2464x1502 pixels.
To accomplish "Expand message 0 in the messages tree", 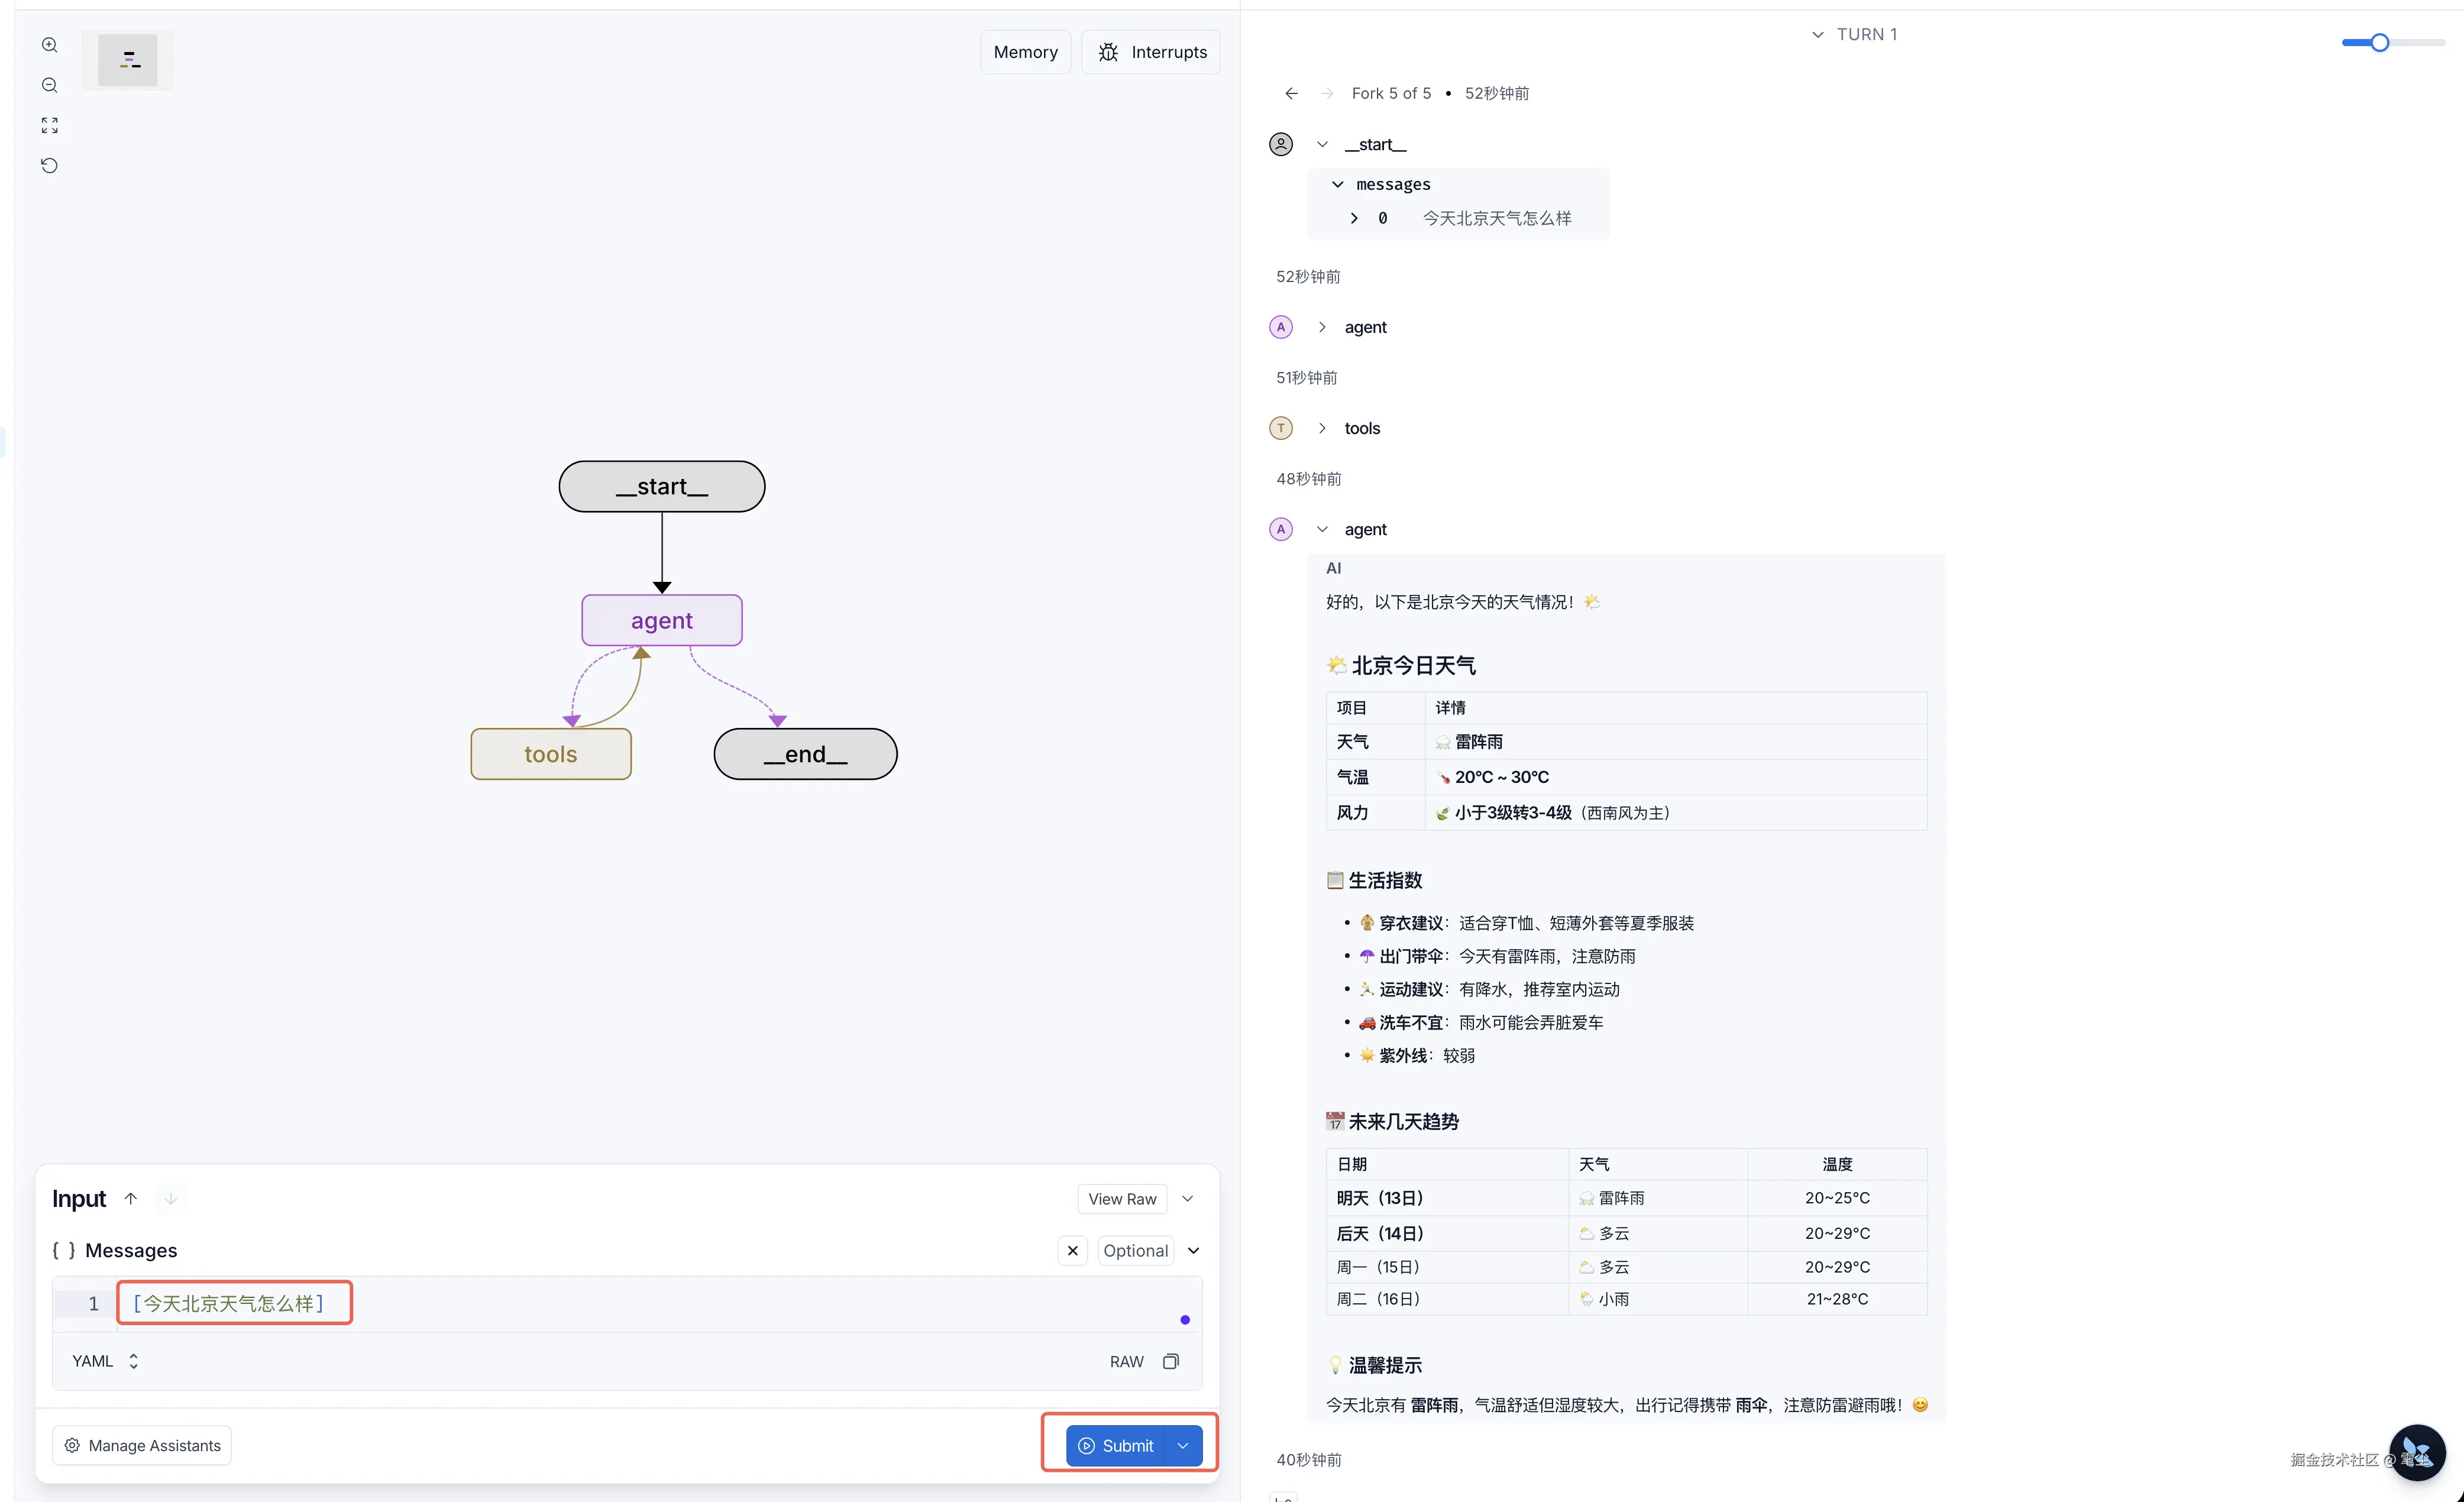I will point(1353,218).
